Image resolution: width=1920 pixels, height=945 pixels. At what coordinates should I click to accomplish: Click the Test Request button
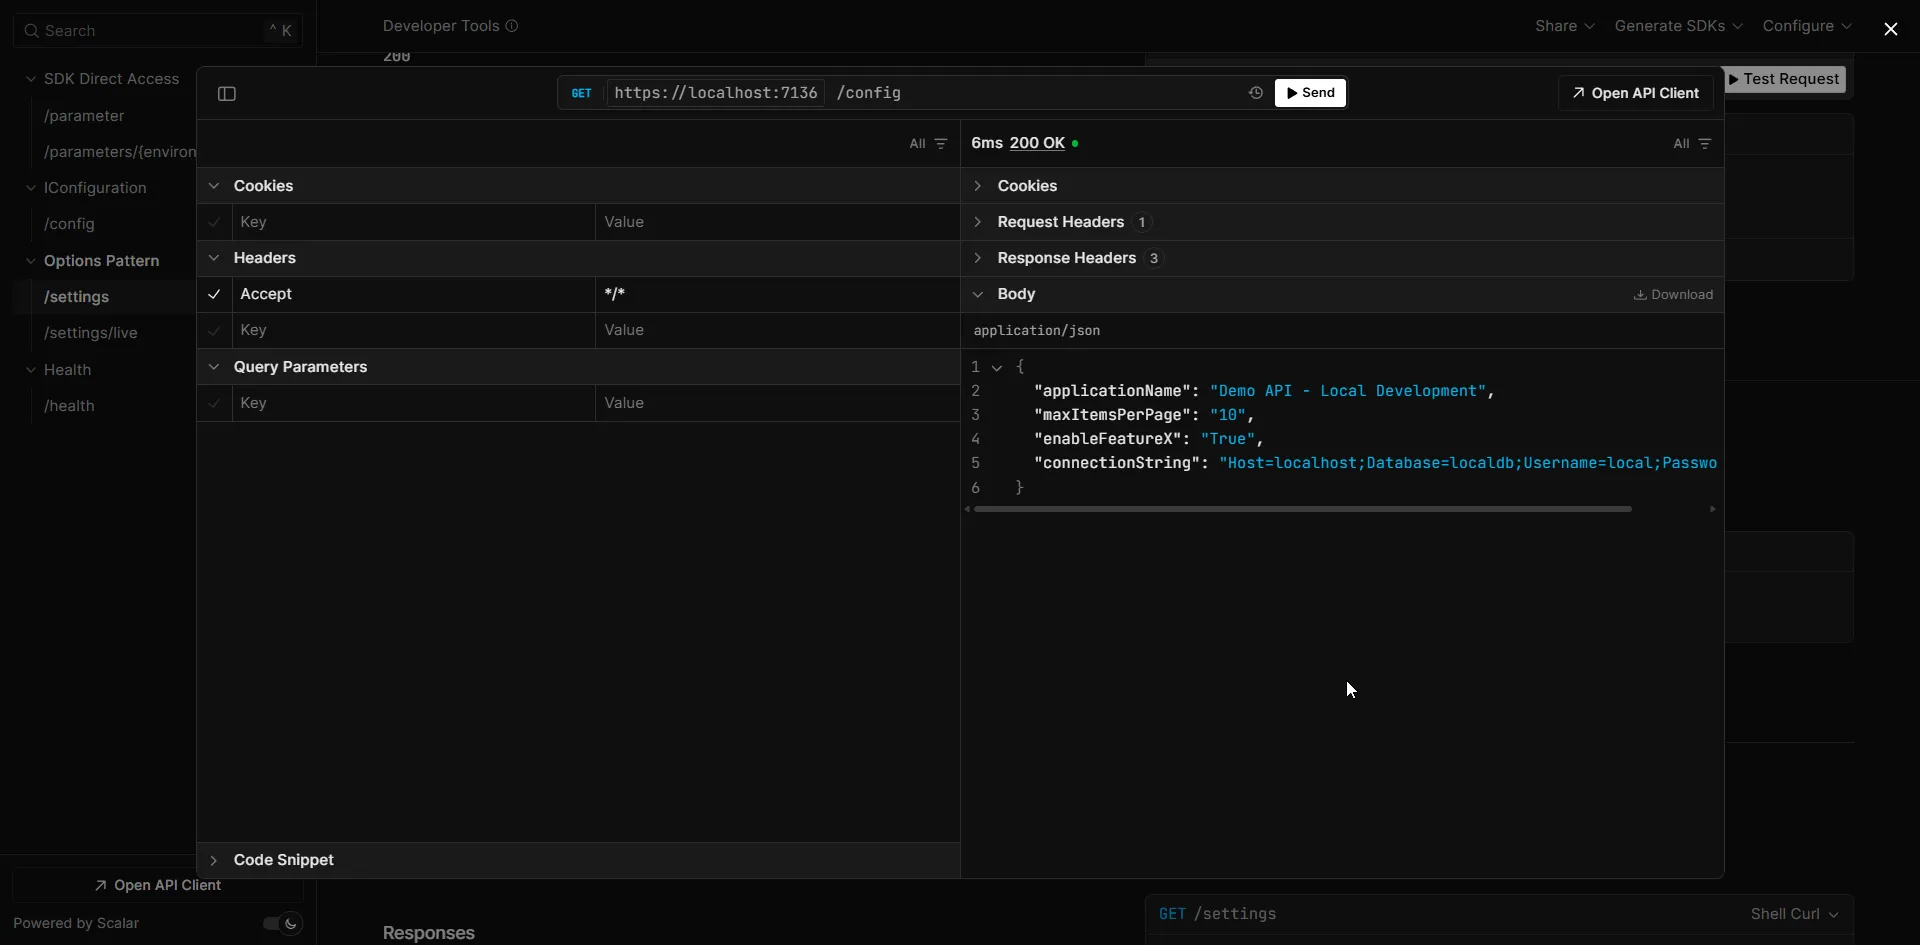click(x=1786, y=79)
